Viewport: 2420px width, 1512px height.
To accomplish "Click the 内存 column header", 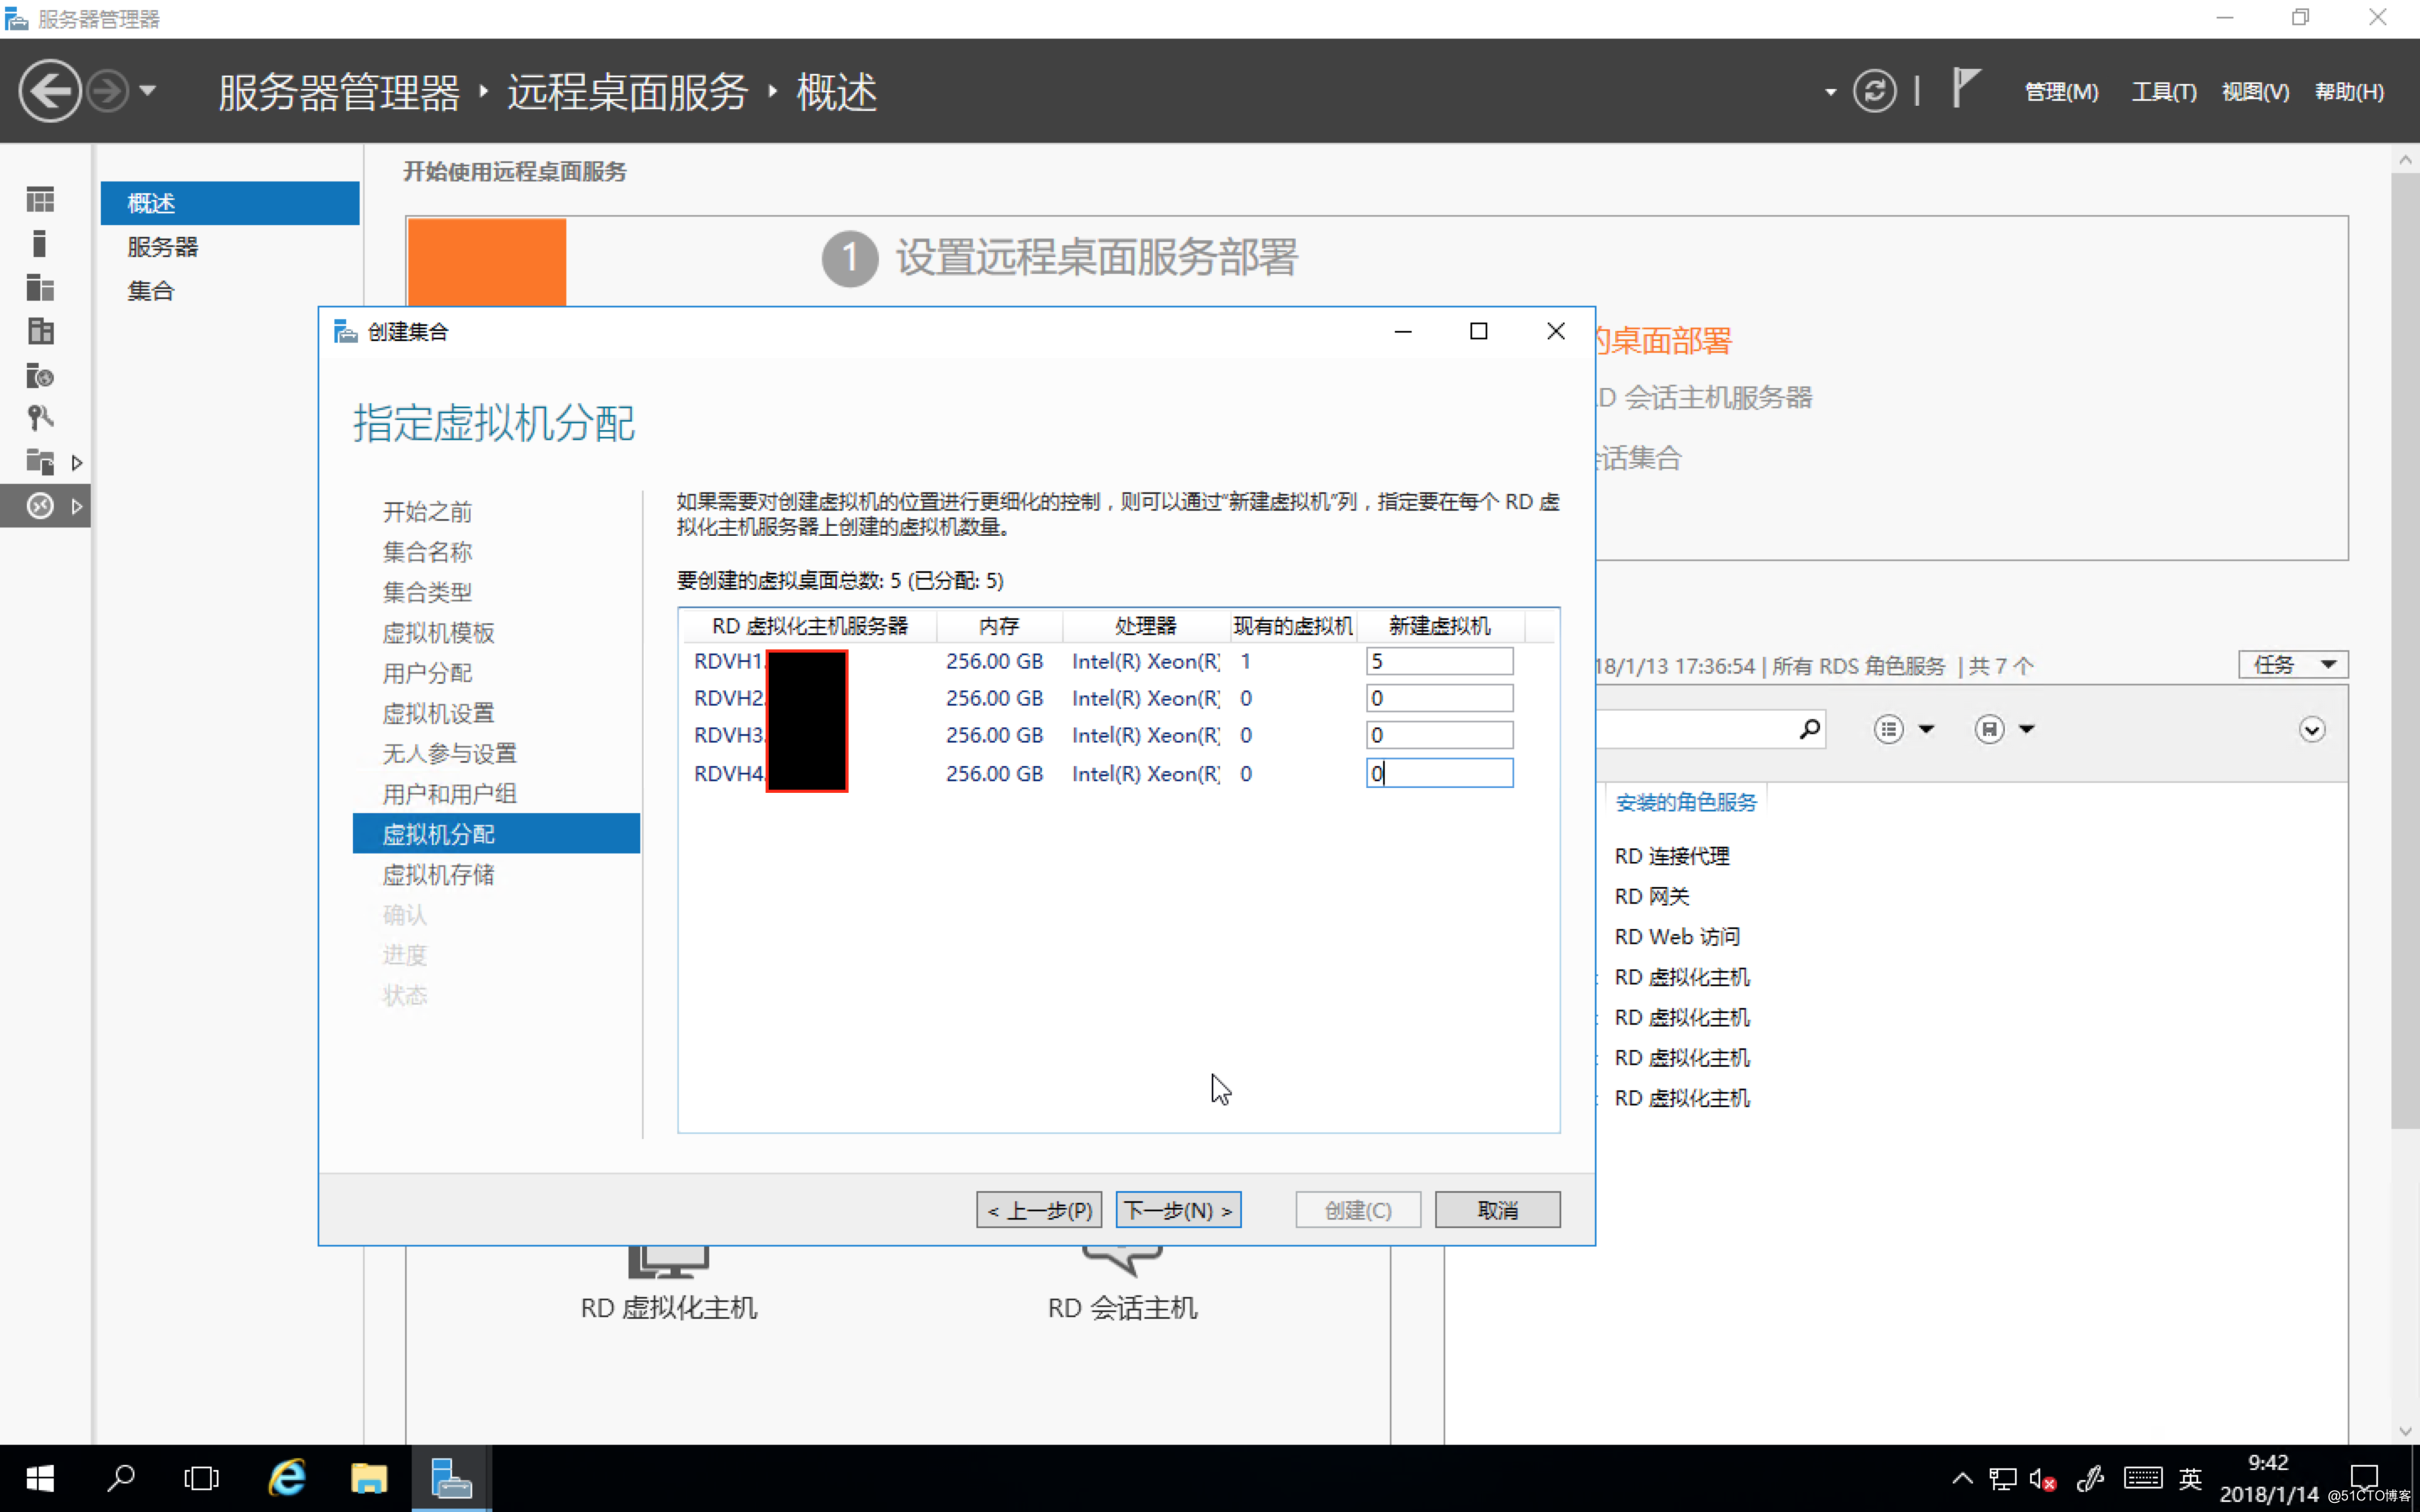I will click(999, 626).
